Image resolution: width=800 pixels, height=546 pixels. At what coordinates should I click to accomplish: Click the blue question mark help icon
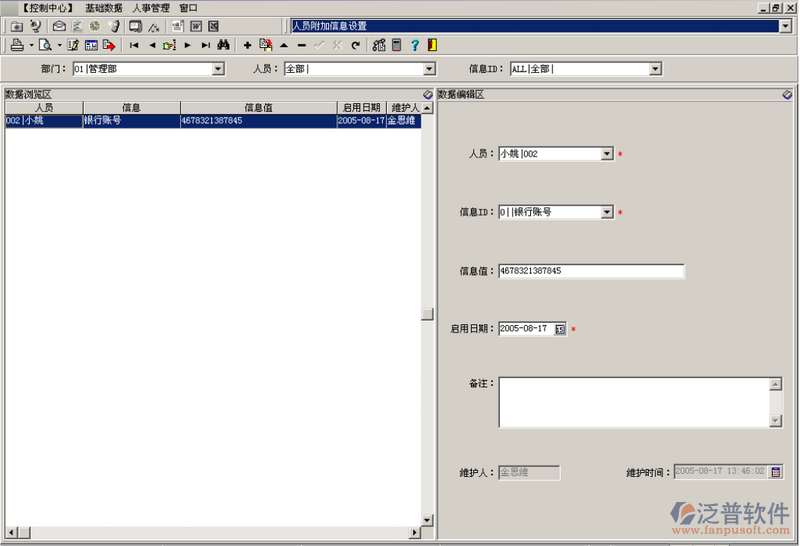pos(415,45)
